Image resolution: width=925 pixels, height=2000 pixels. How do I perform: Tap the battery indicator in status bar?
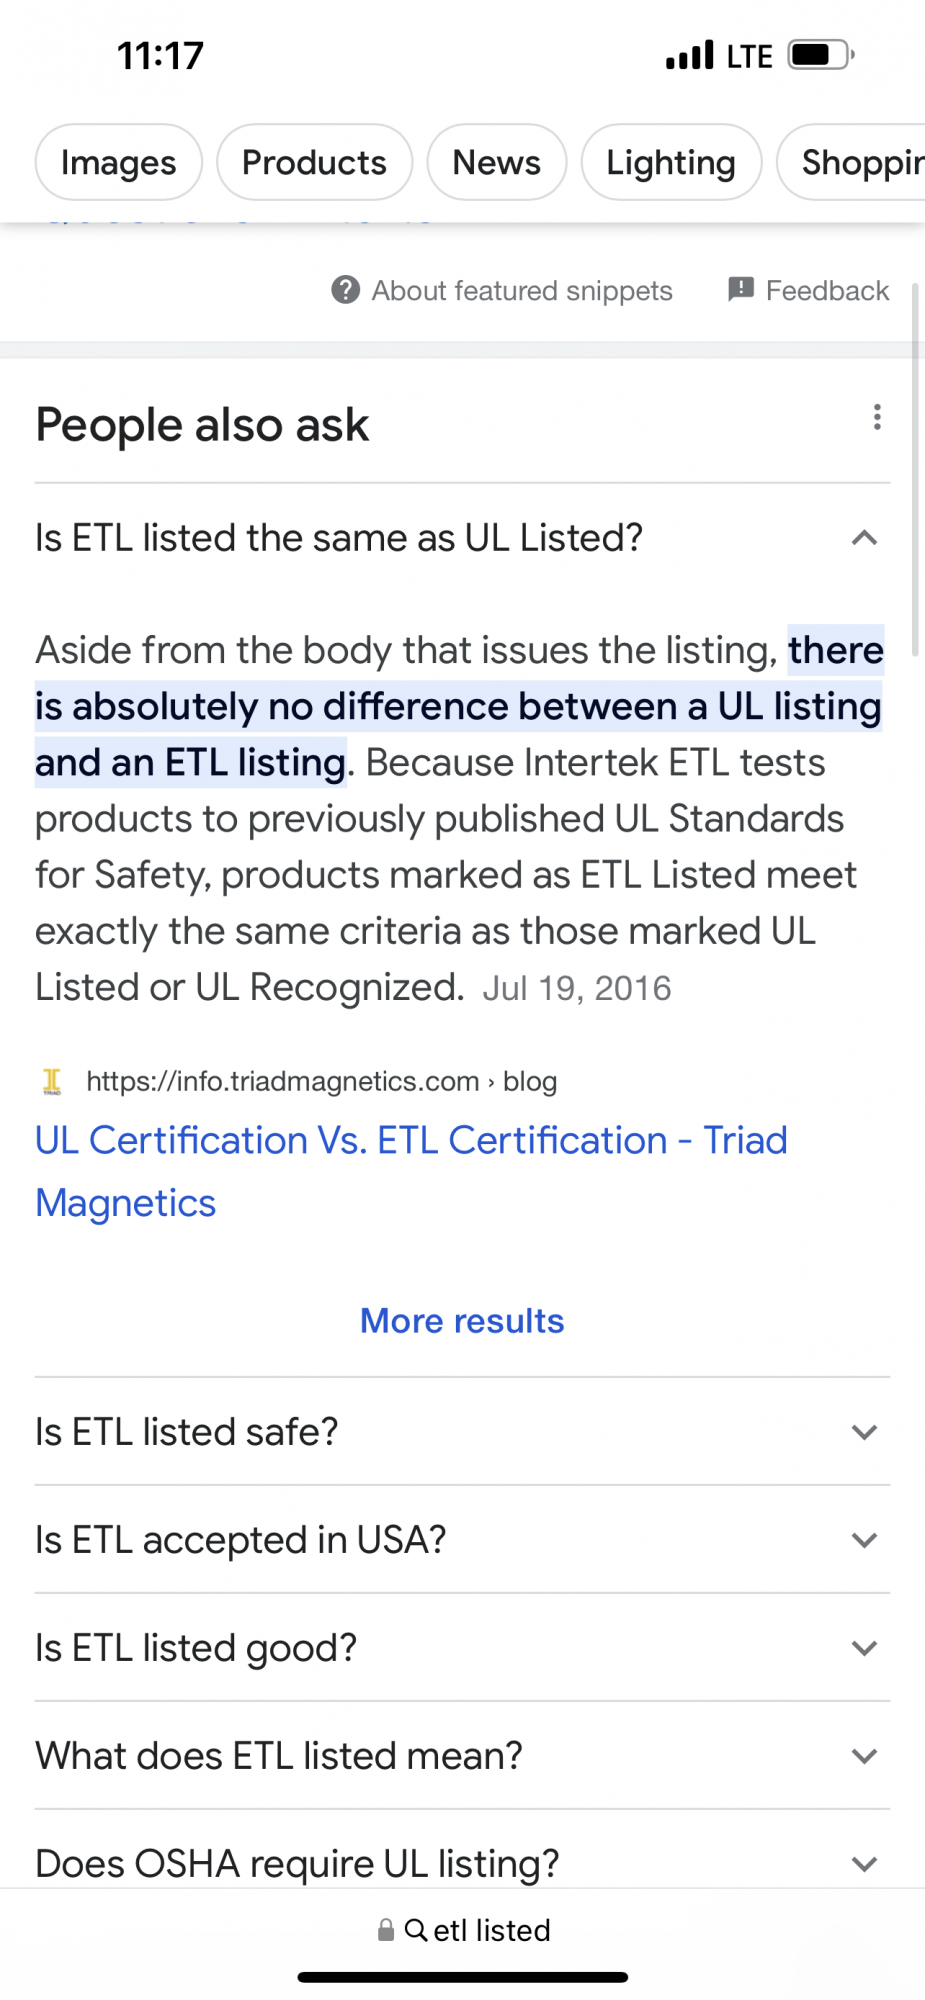click(x=821, y=55)
